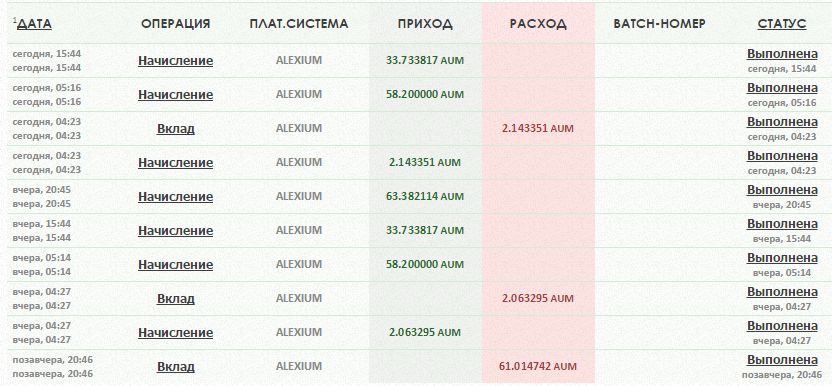Sort table by СТАТУС column header
The image size is (832, 386).
[x=782, y=24]
